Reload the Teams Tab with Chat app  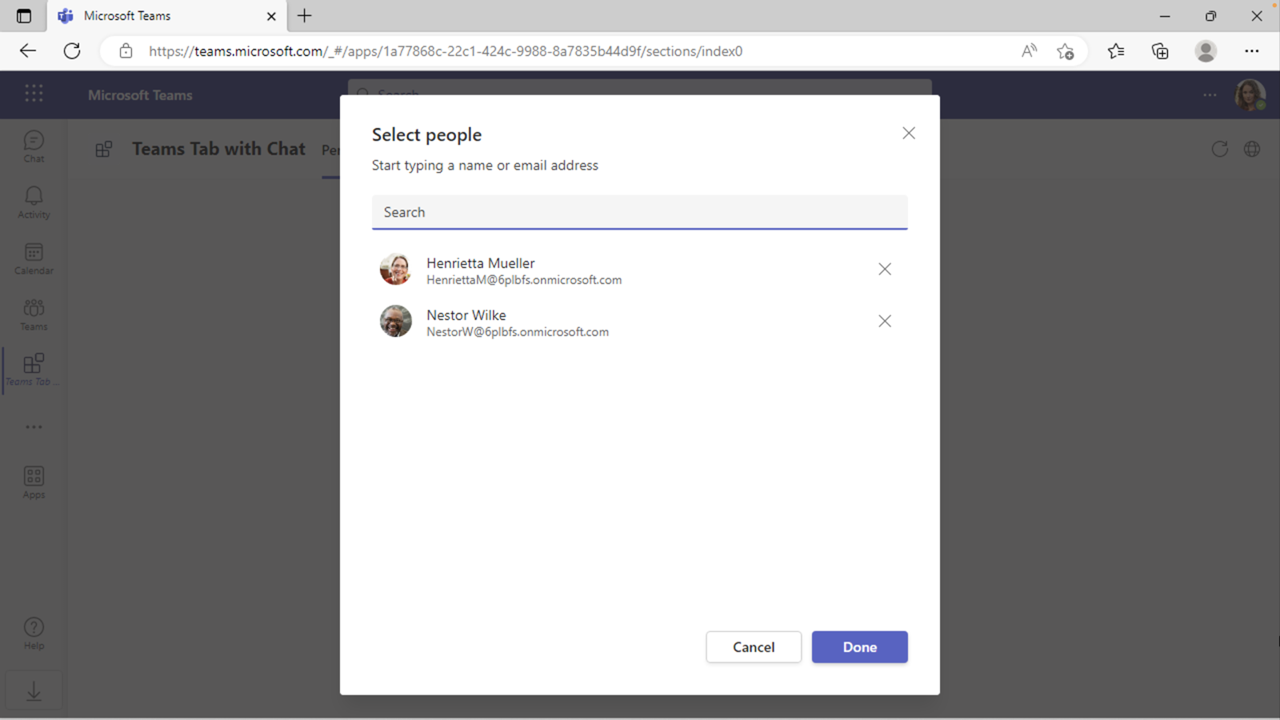coord(1220,149)
